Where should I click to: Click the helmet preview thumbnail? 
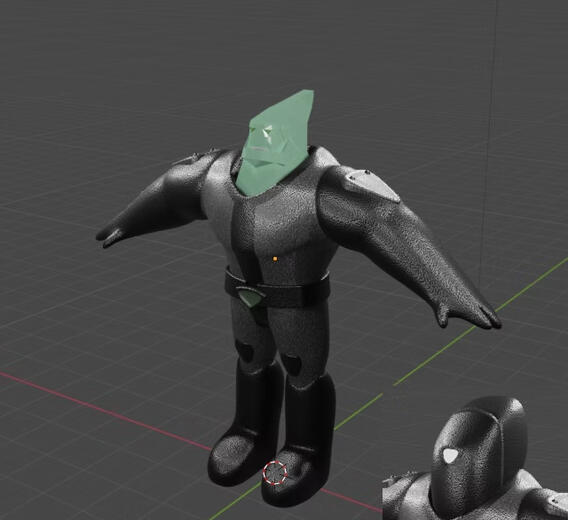coord(475,458)
